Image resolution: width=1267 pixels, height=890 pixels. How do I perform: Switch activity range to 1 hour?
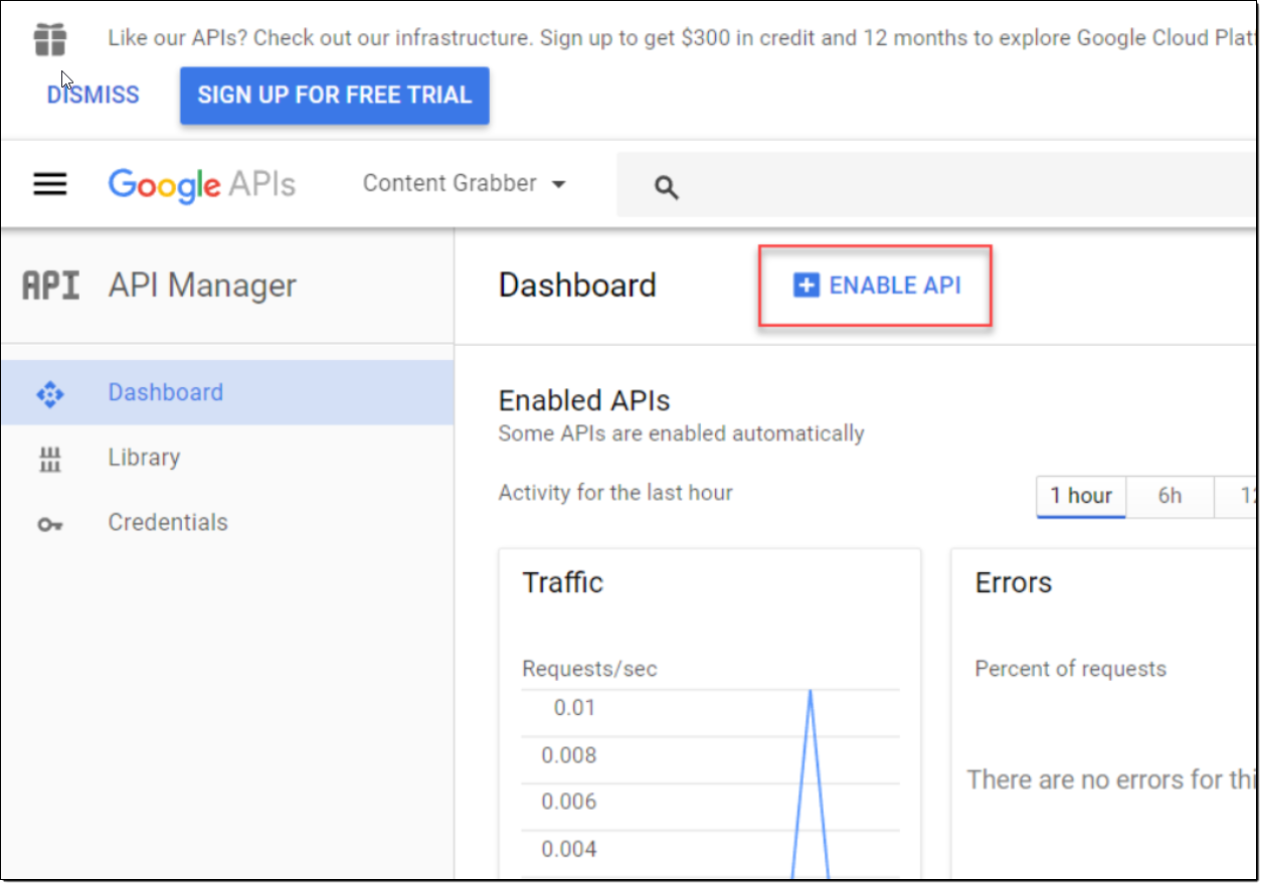click(1081, 496)
